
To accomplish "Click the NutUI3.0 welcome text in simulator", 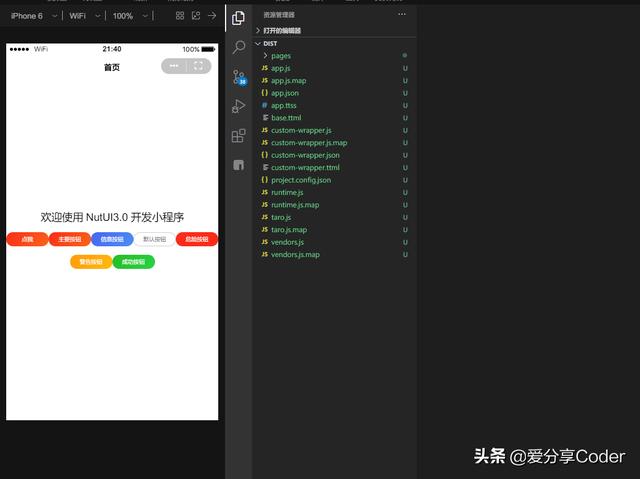I will pyautogui.click(x=112, y=217).
